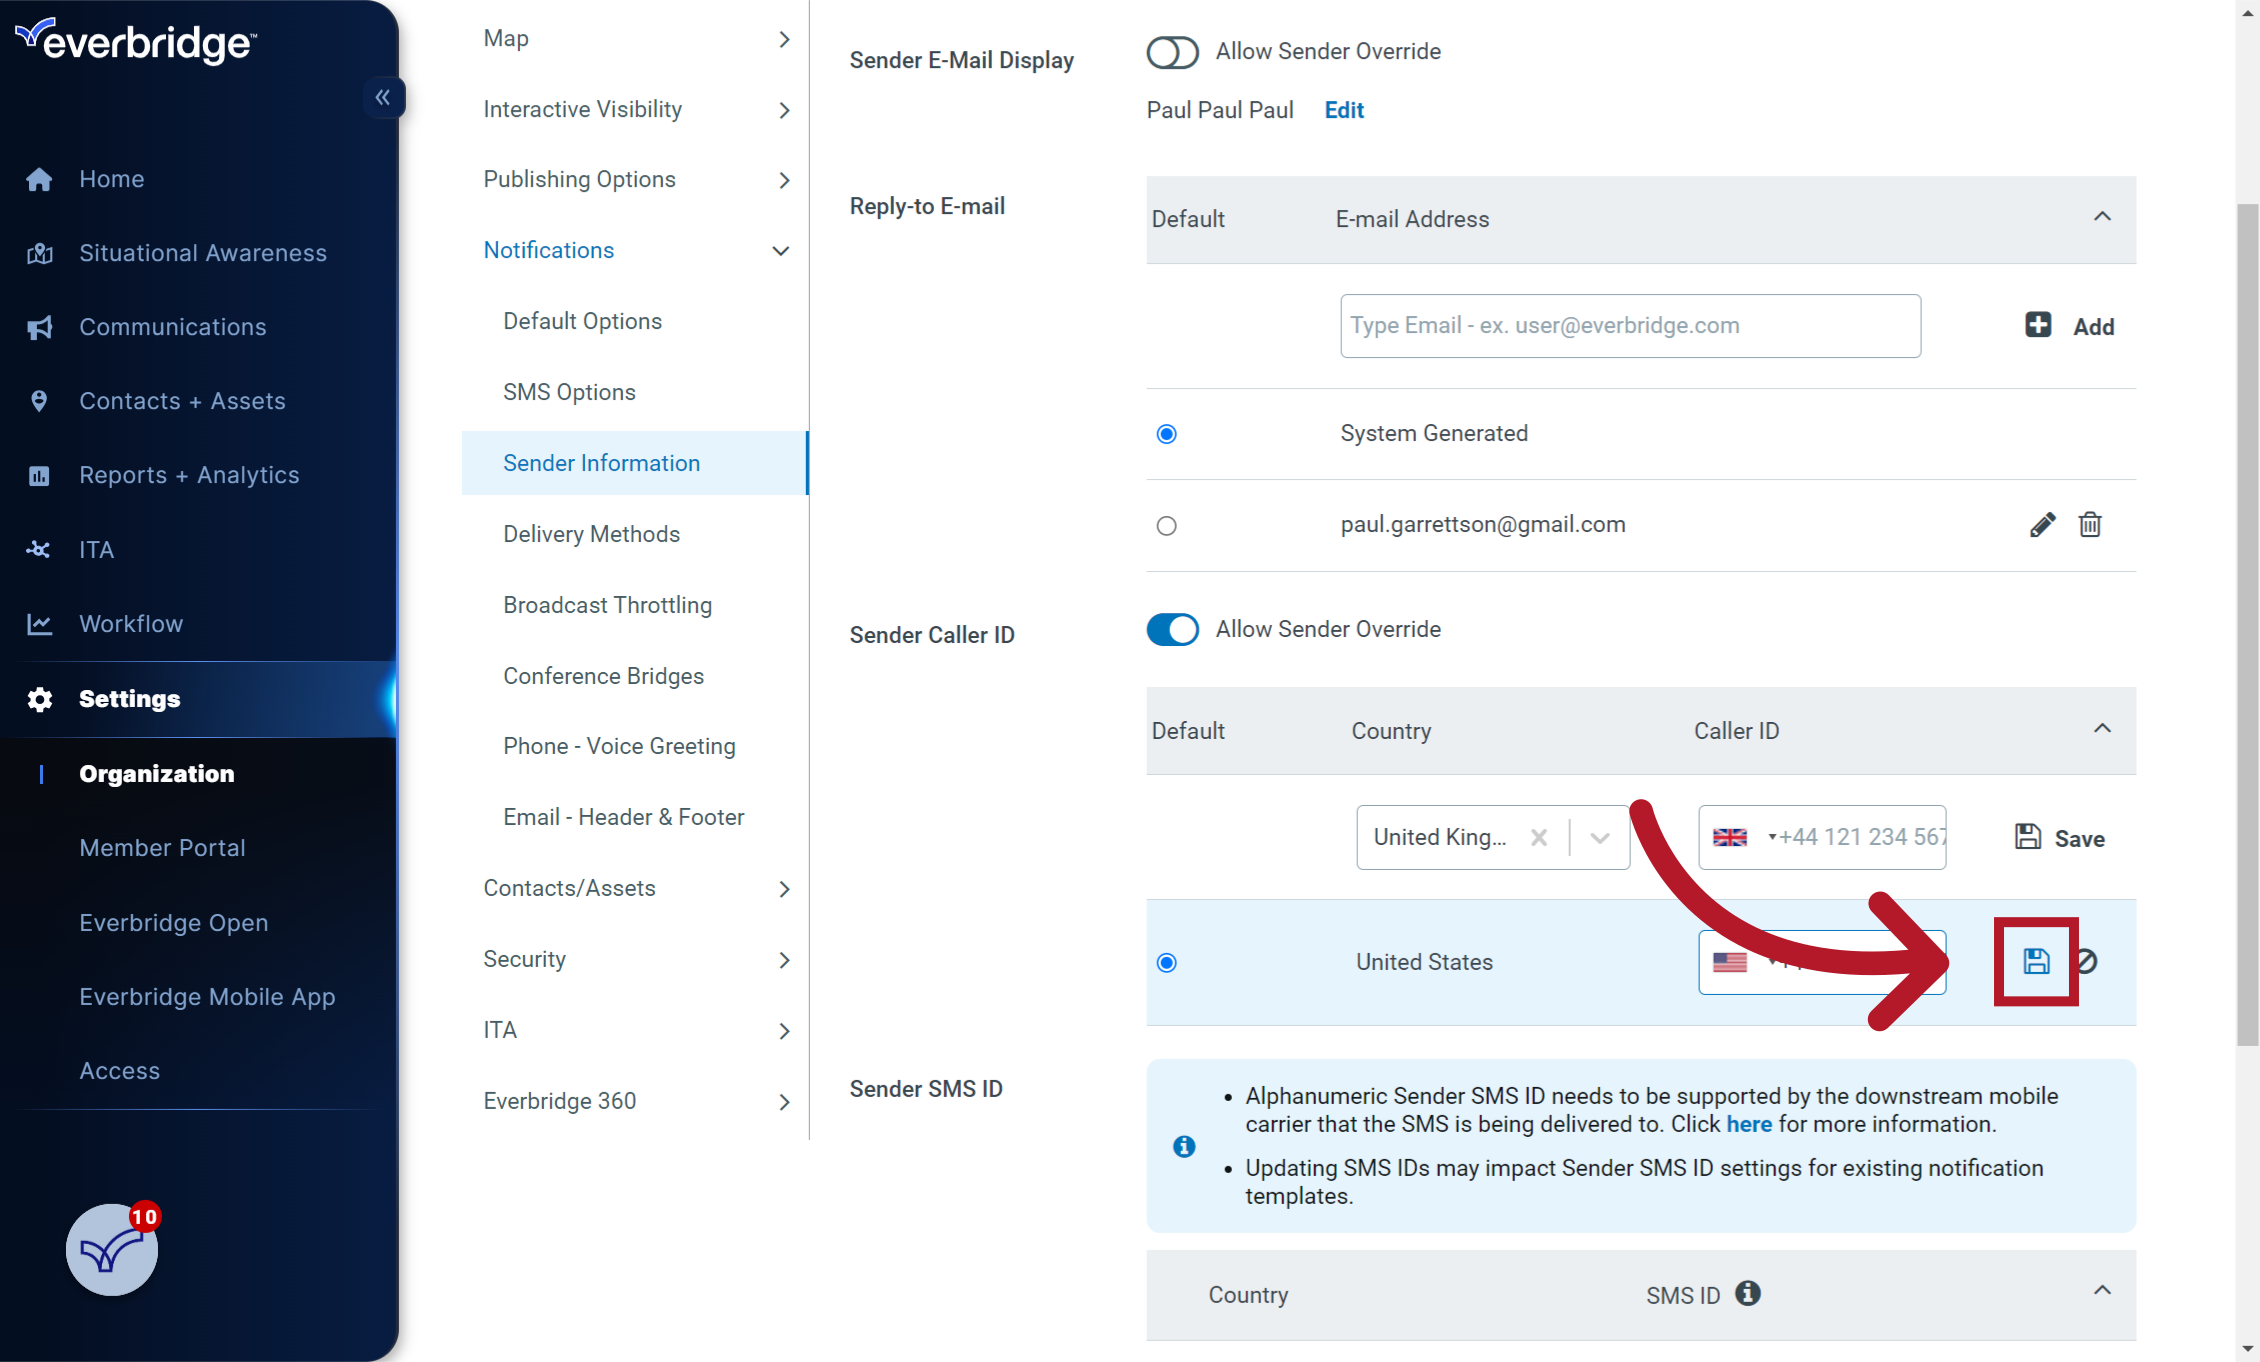2260x1362 pixels.
Task: Edit paul.garrettson@gmail.com with pencil icon
Action: [2043, 525]
